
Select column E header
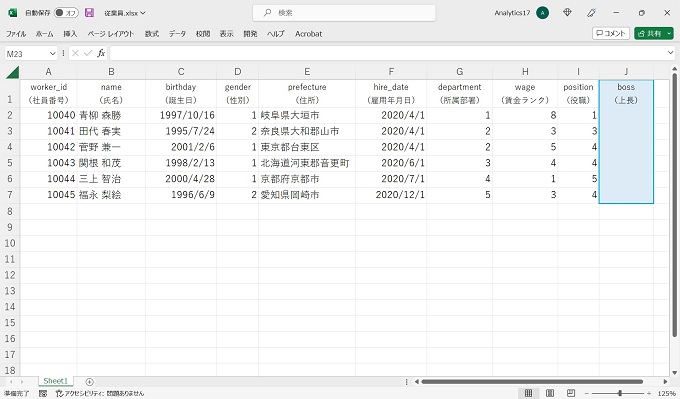click(307, 72)
